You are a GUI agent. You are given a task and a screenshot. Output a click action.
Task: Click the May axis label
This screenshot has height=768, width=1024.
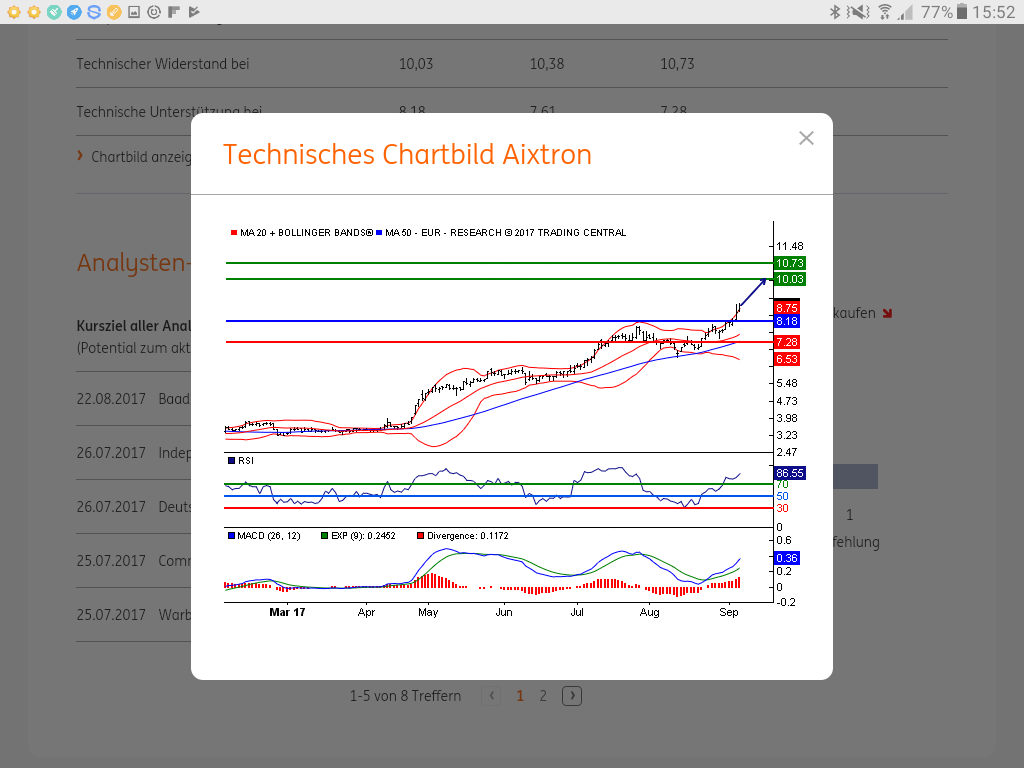[428, 613]
